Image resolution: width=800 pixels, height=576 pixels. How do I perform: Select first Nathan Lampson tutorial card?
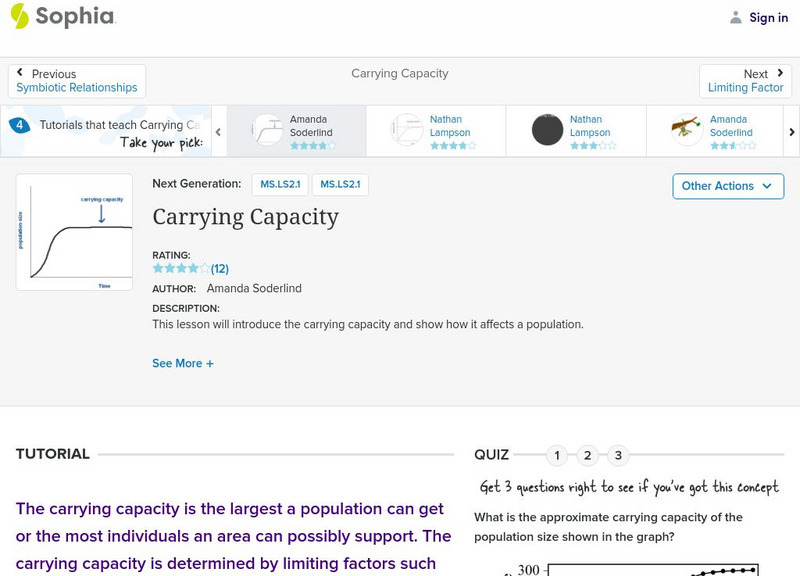(x=436, y=131)
